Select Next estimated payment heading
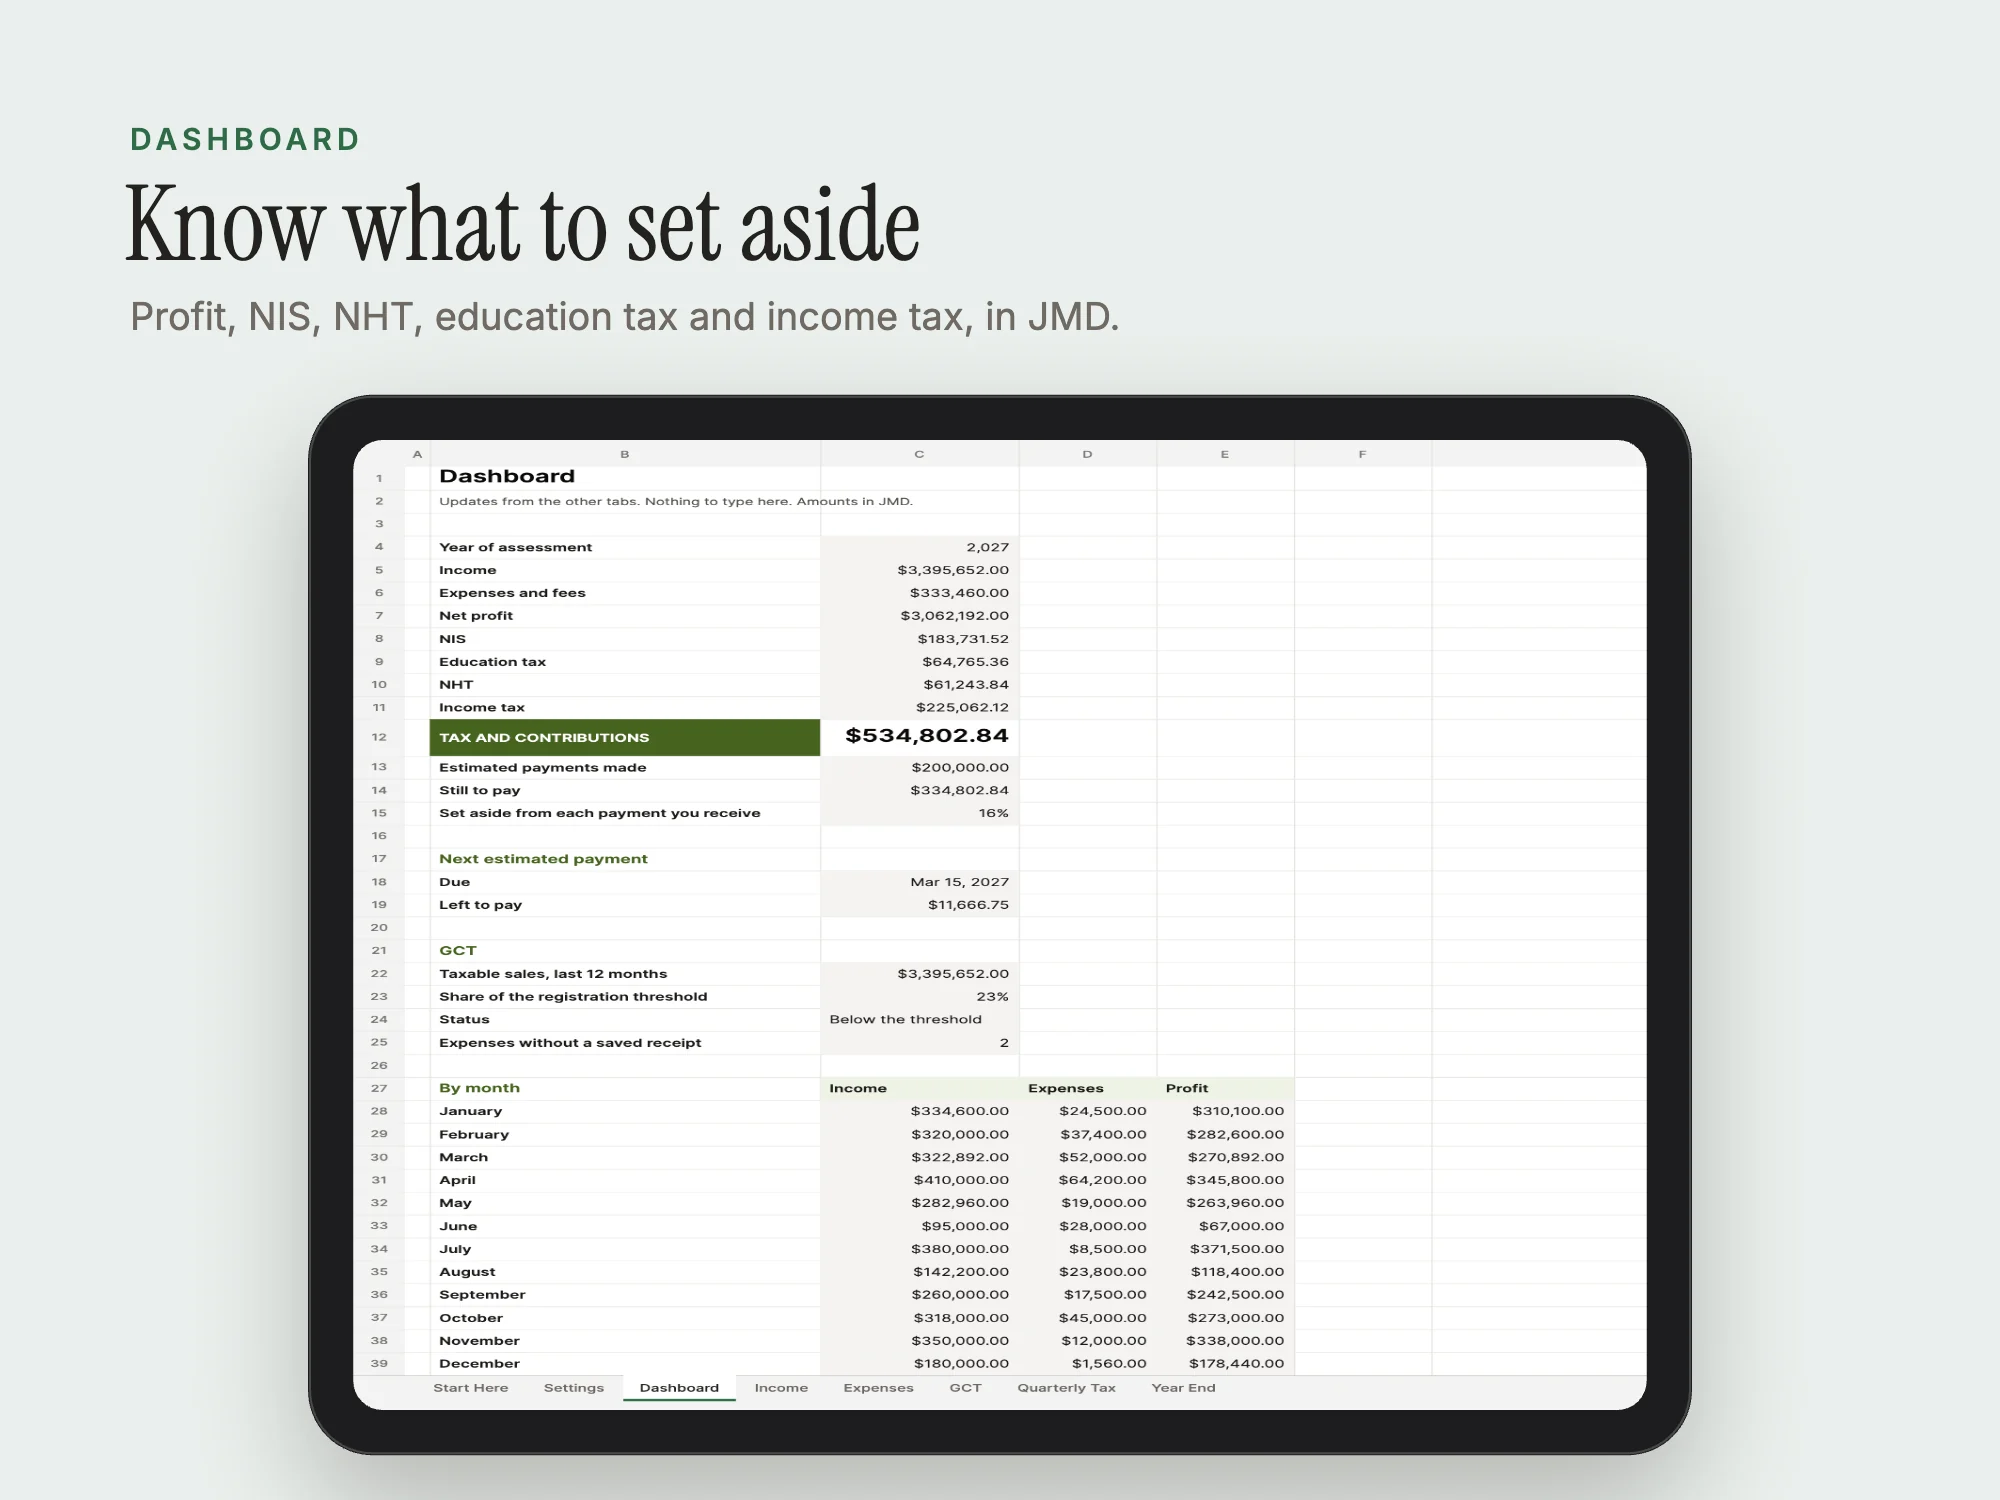 click(625, 859)
